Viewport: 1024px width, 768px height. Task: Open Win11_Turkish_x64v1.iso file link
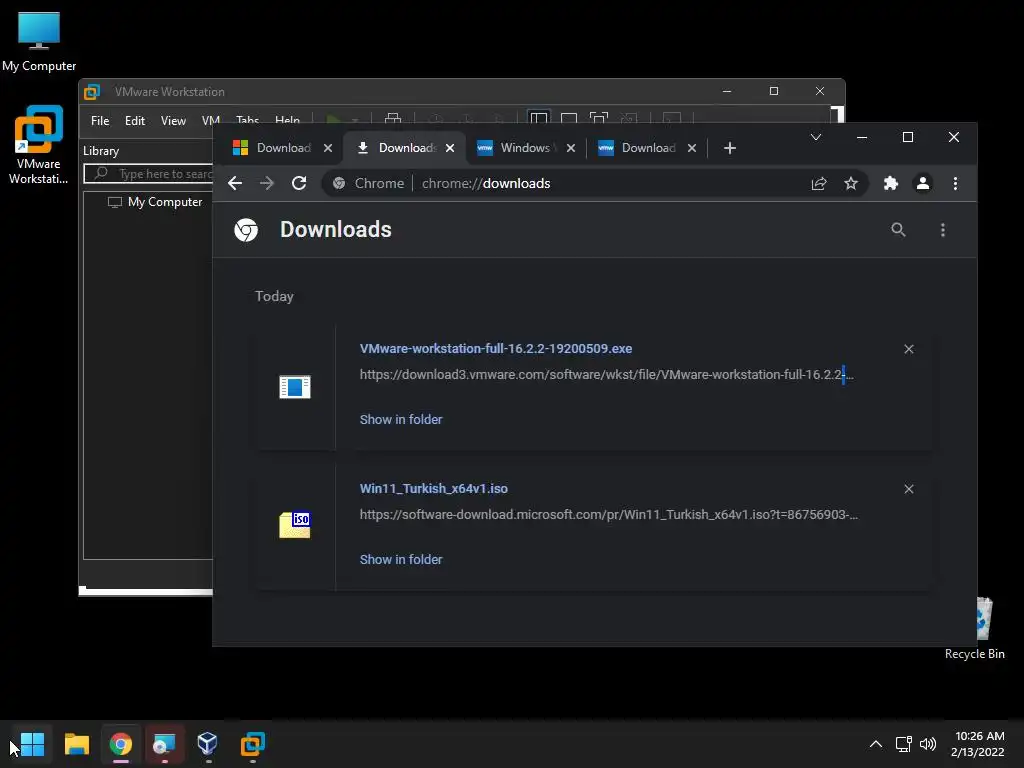click(x=434, y=488)
